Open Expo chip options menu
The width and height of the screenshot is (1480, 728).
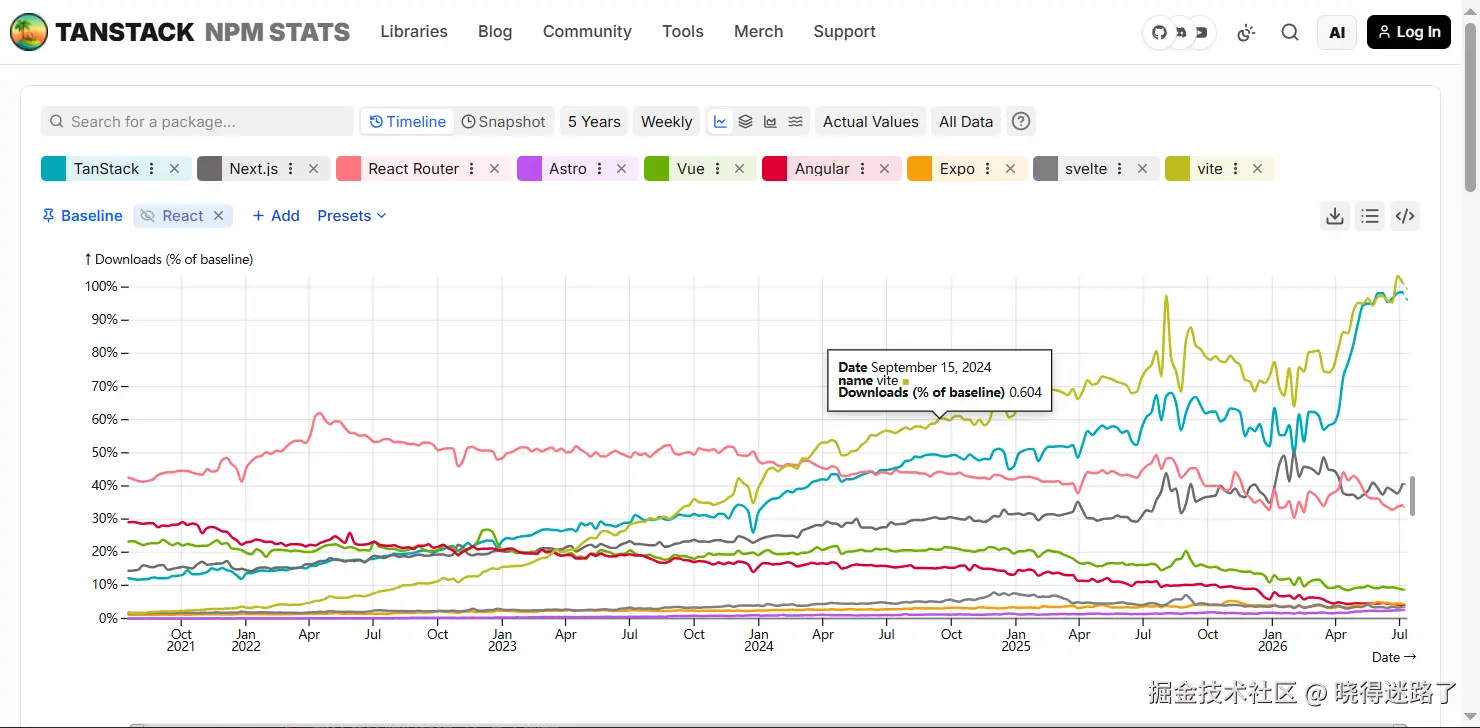[x=988, y=169]
